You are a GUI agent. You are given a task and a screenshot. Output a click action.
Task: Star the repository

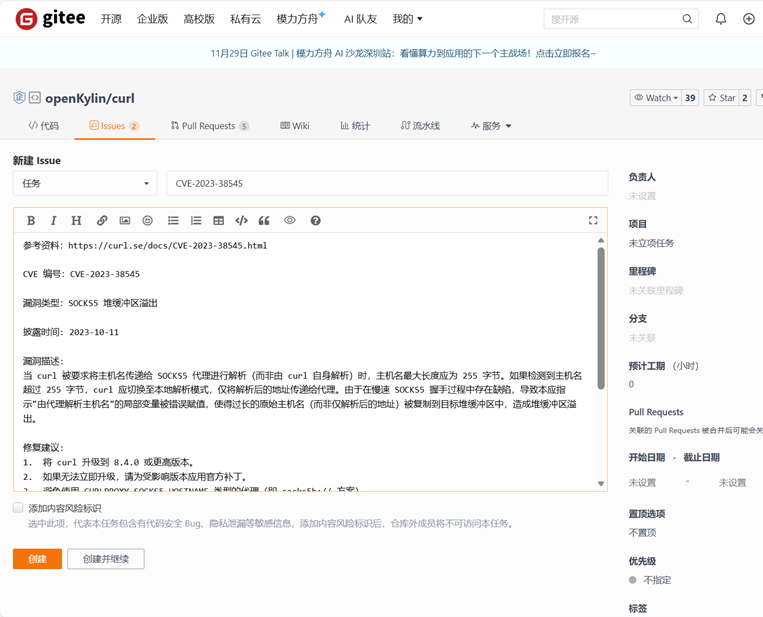pos(722,98)
